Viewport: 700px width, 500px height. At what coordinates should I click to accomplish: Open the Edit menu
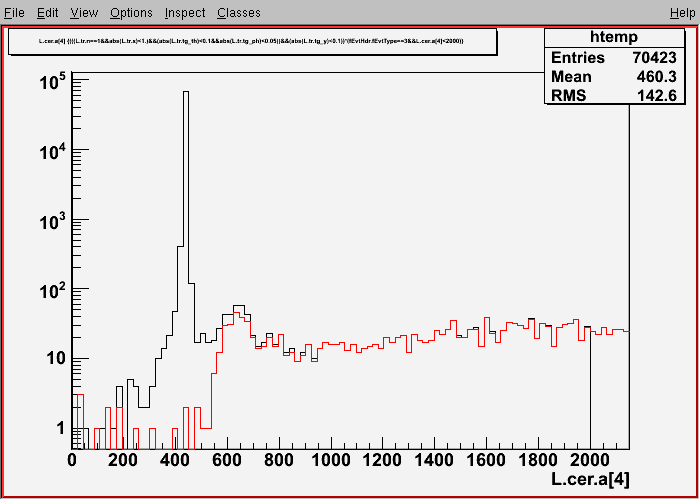(47, 13)
